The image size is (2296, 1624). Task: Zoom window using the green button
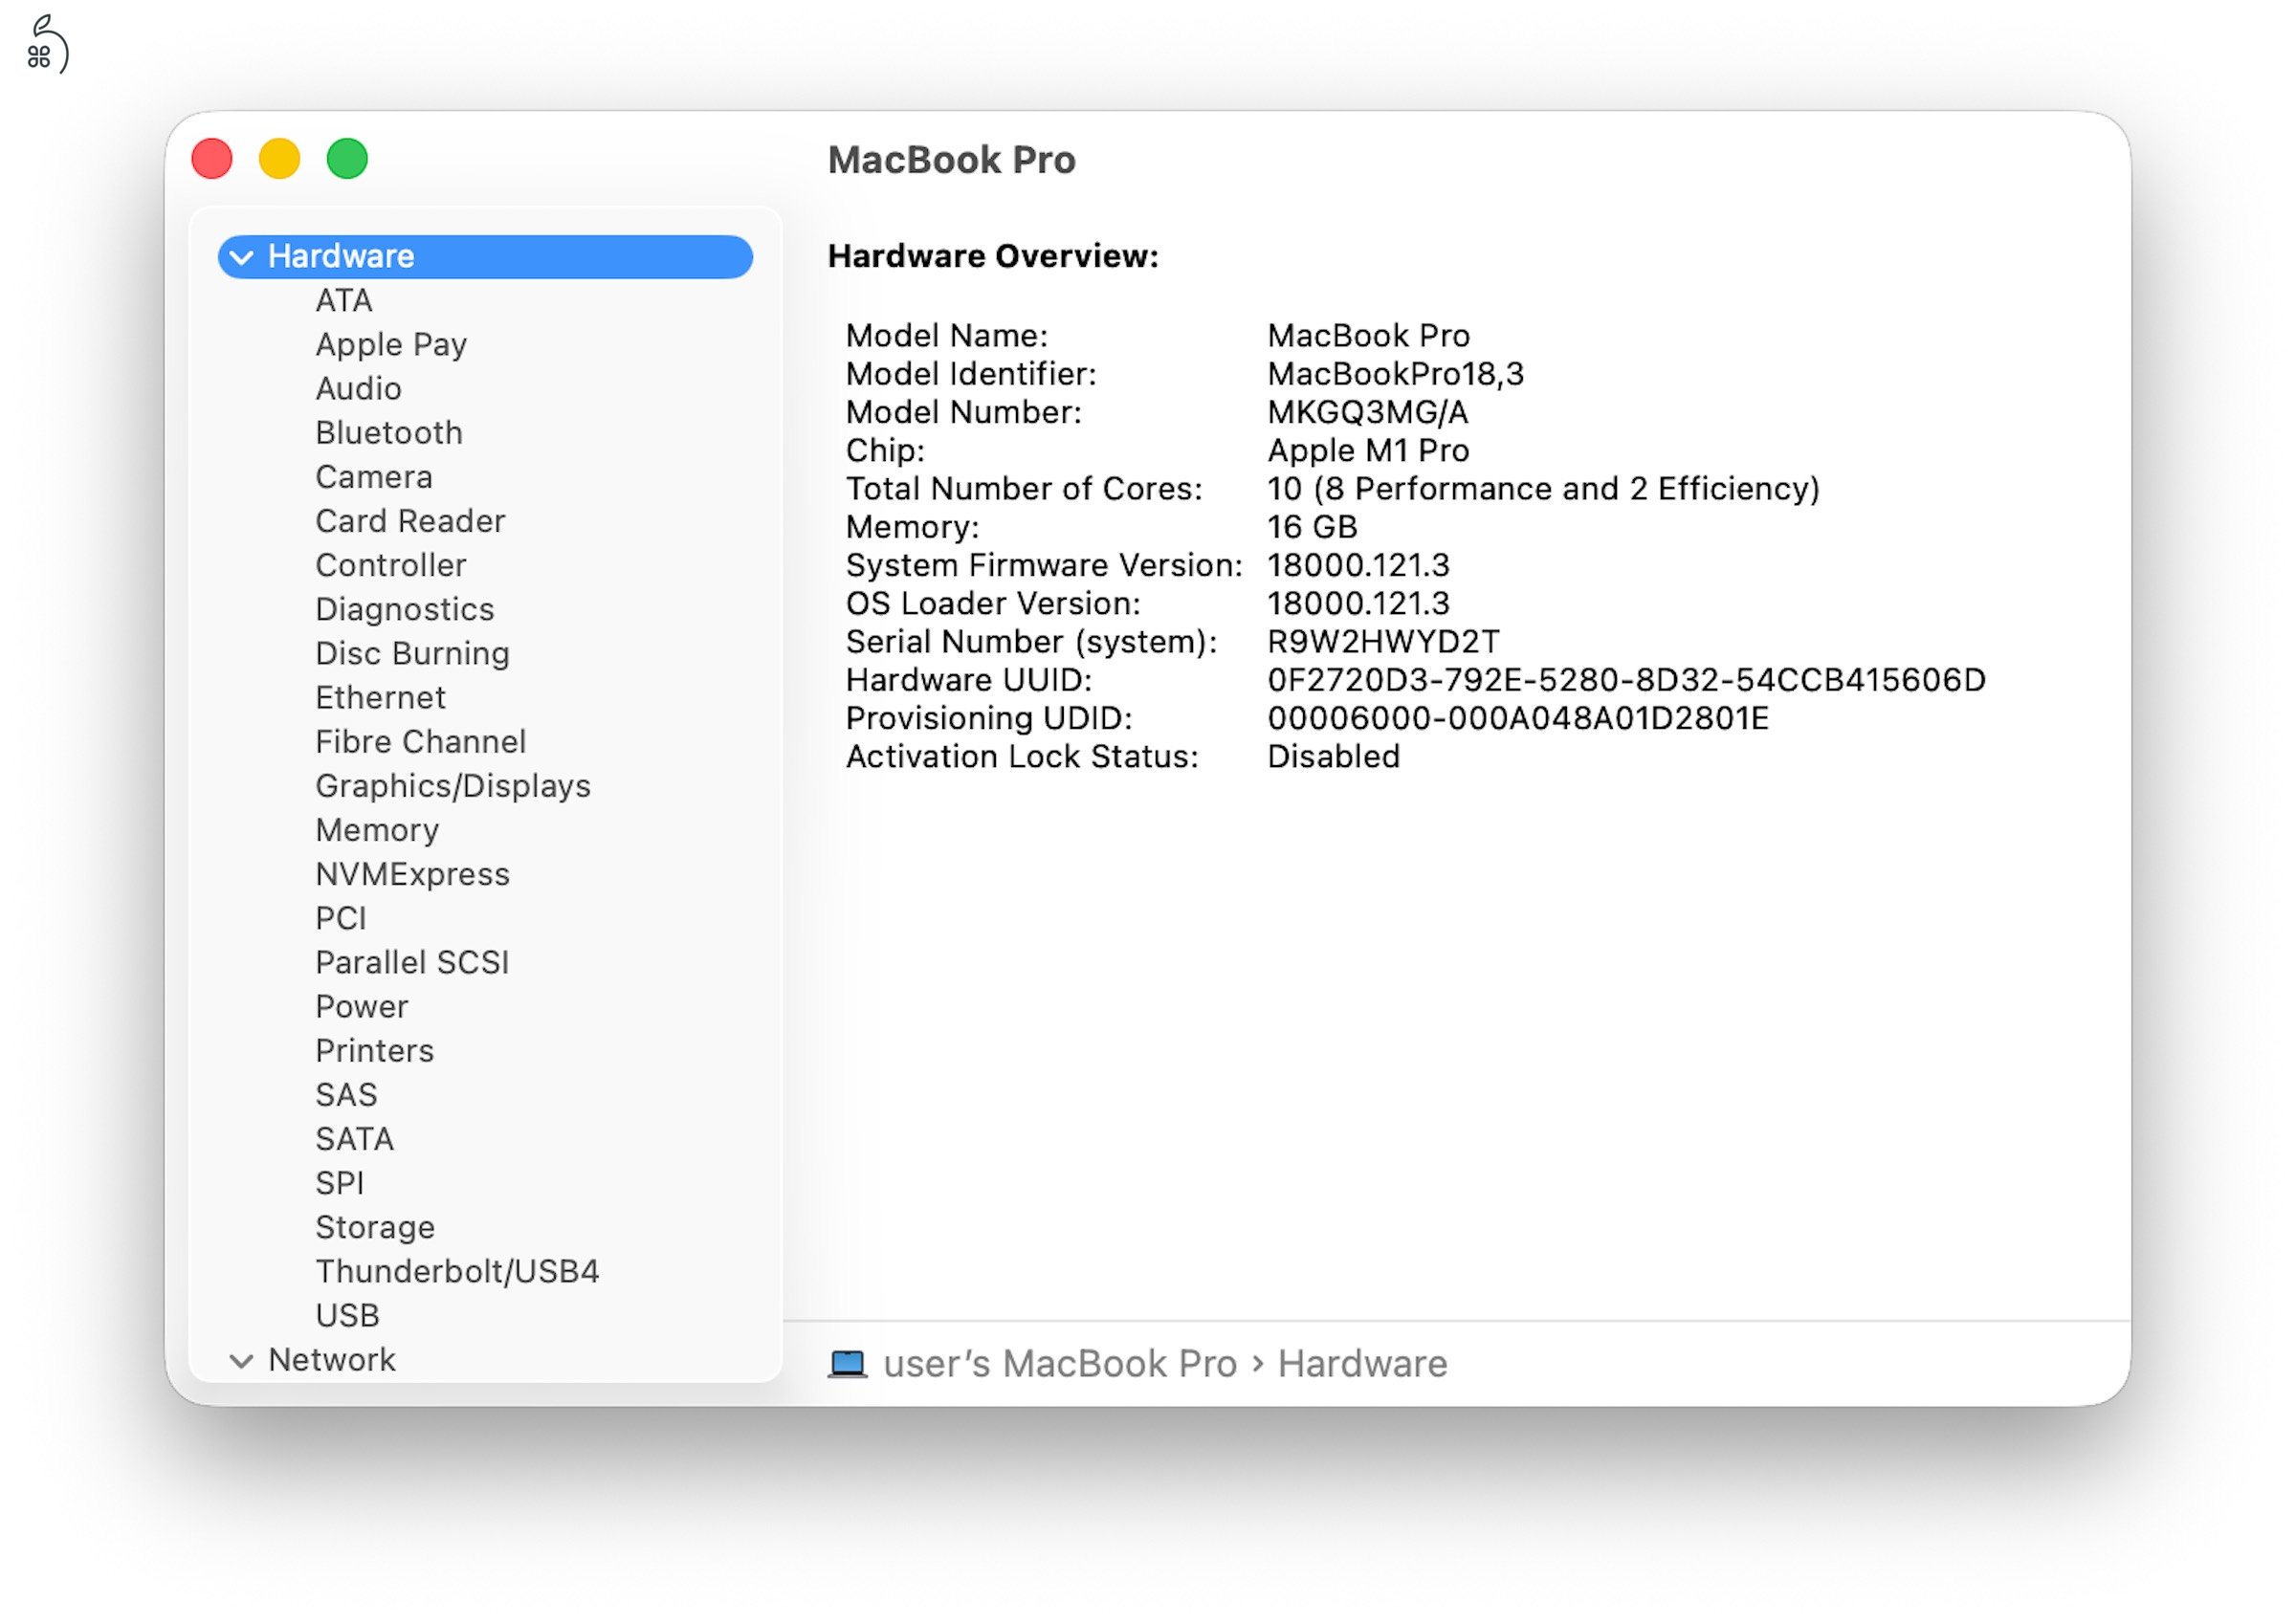pos(348,159)
